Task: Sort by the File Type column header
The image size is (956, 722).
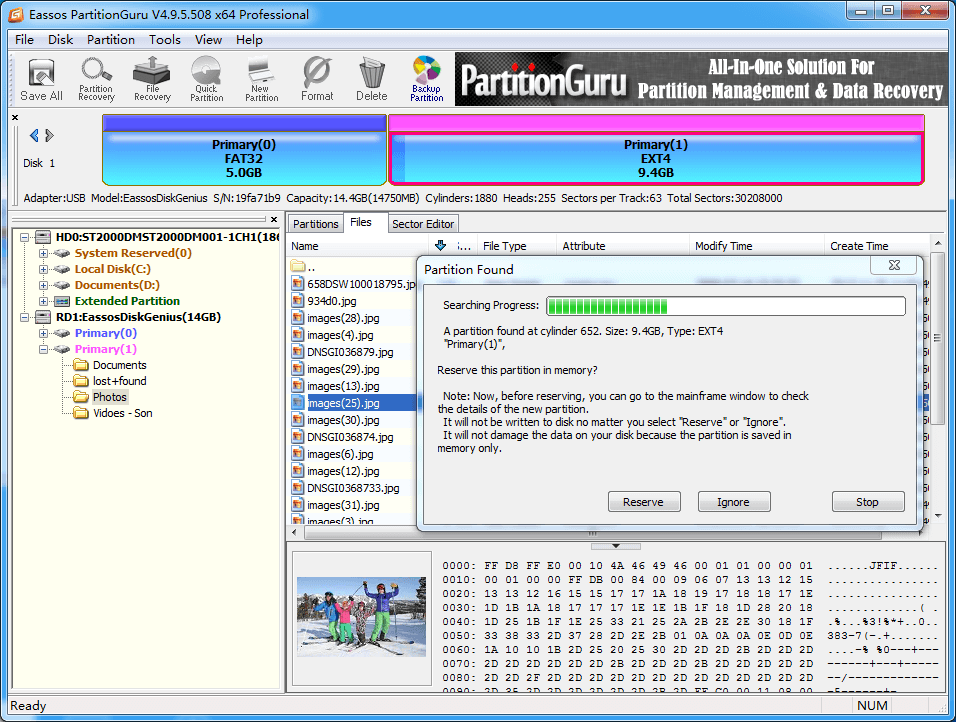Action: tap(516, 246)
